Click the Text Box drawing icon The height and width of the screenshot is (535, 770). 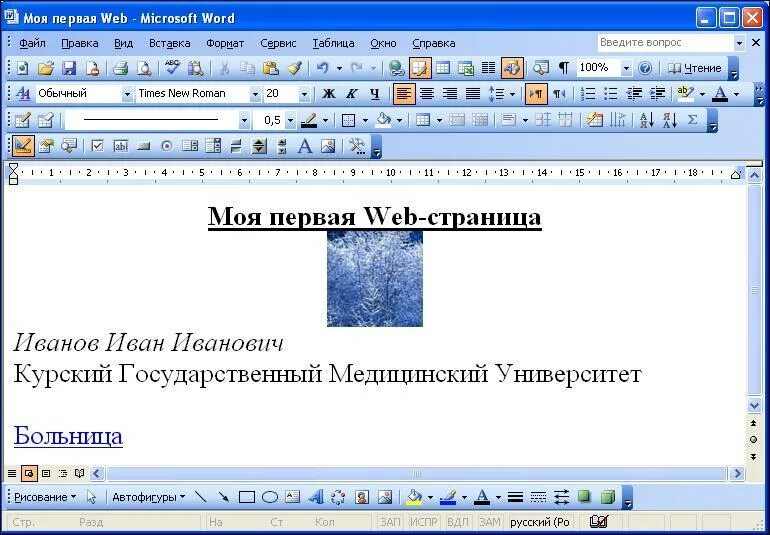(293, 497)
